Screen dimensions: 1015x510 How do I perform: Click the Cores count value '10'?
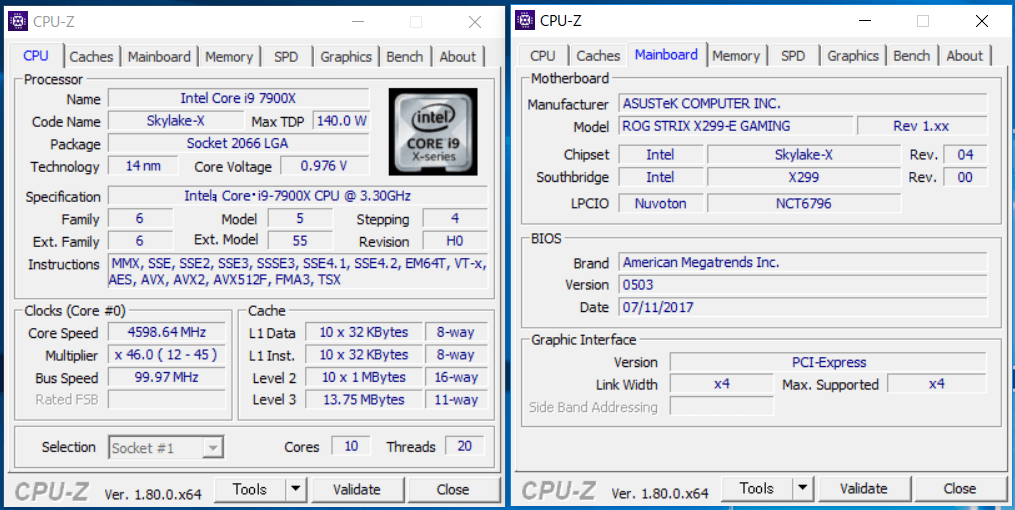pyautogui.click(x=351, y=445)
